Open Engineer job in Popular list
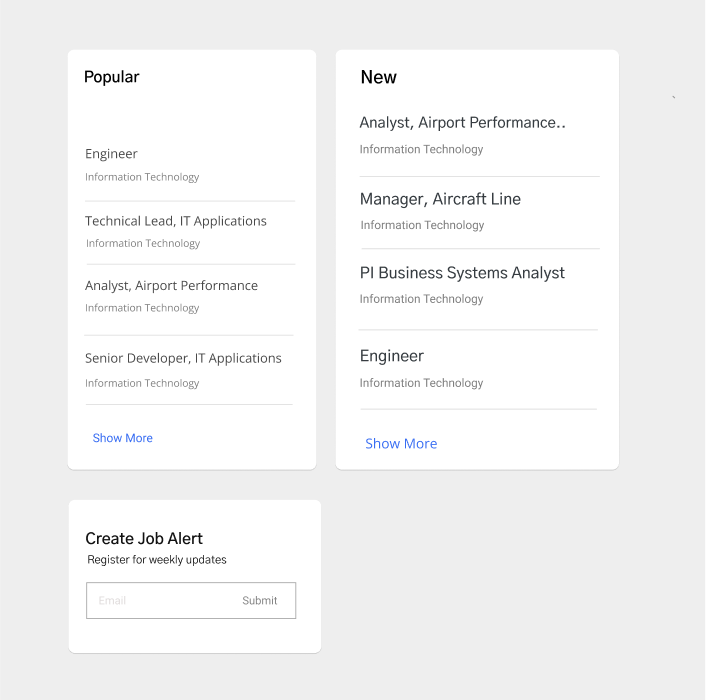Screen dimensions: 706x700 coord(112,154)
